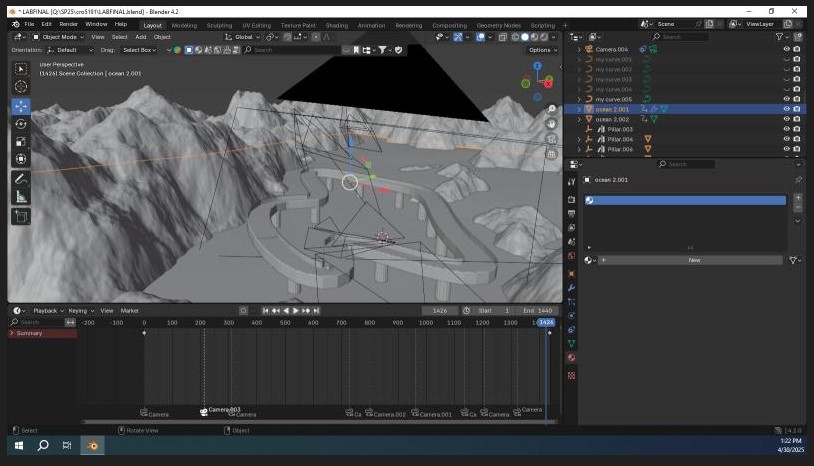Open the Tool properties tab
Image resolution: width=814 pixels, height=466 pixels.
[572, 182]
